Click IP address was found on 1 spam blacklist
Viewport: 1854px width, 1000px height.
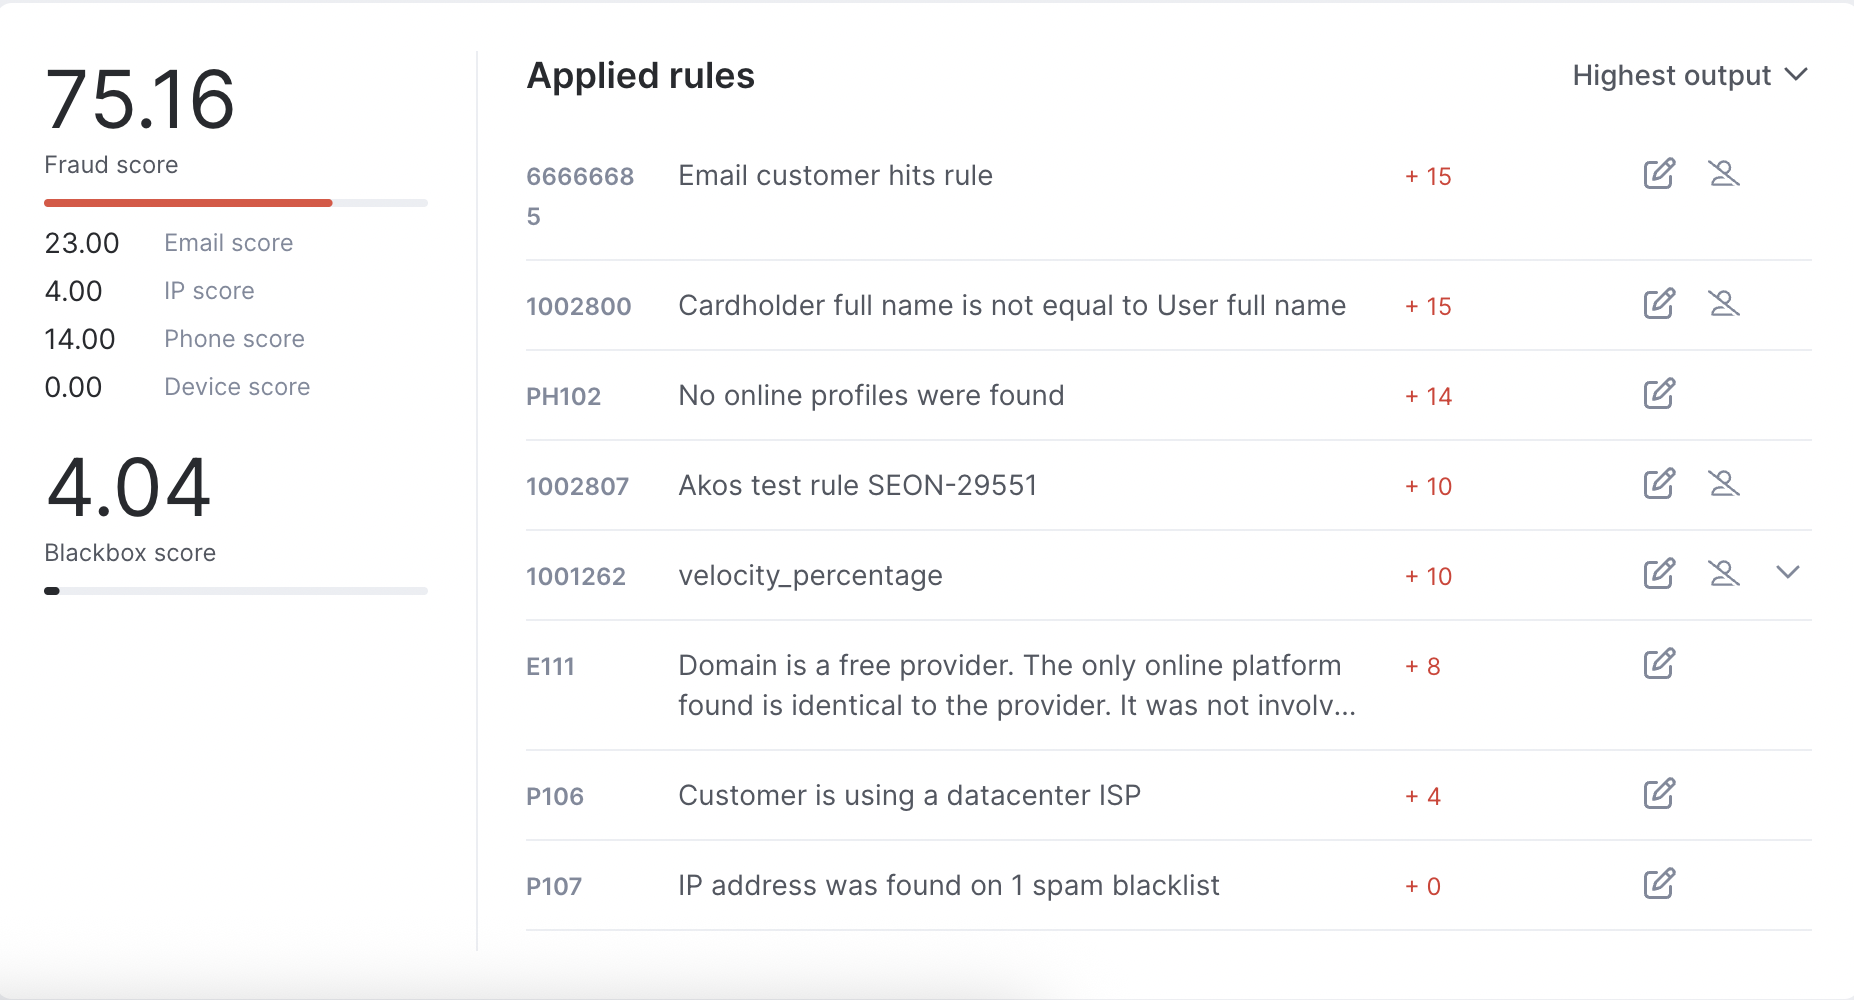coord(949,886)
